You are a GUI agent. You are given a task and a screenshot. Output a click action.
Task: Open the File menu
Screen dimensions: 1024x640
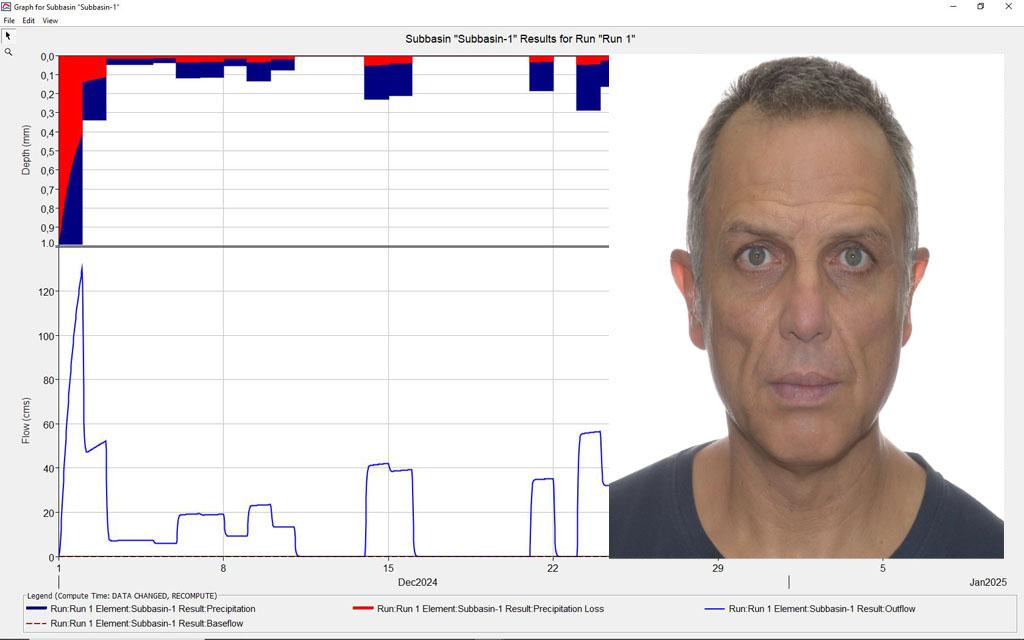point(9,21)
